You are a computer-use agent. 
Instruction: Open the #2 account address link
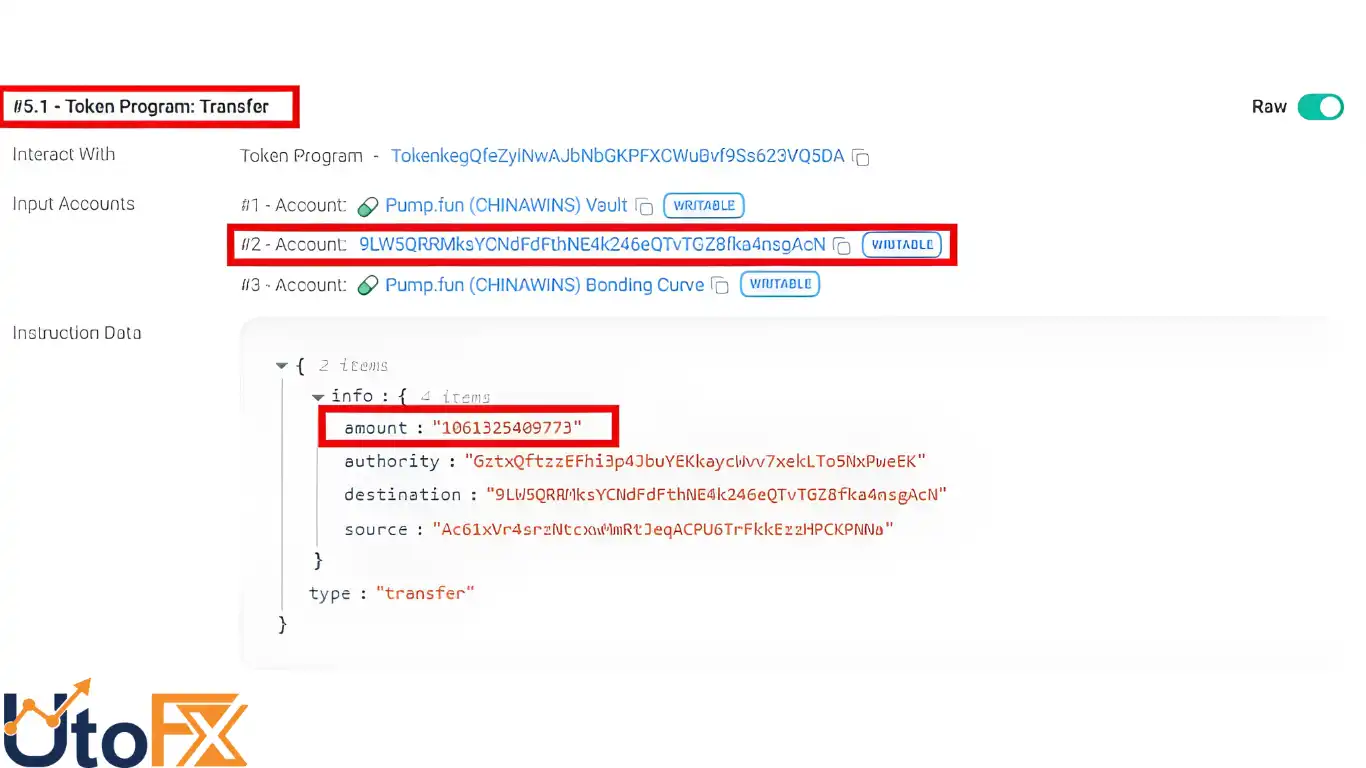pyautogui.click(x=592, y=244)
